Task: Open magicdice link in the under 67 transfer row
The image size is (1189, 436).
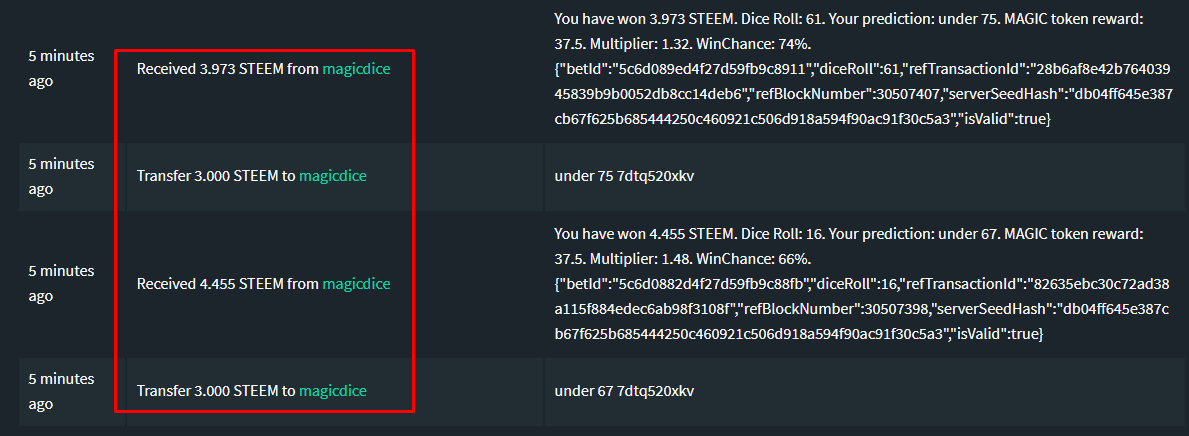Action: [x=333, y=391]
